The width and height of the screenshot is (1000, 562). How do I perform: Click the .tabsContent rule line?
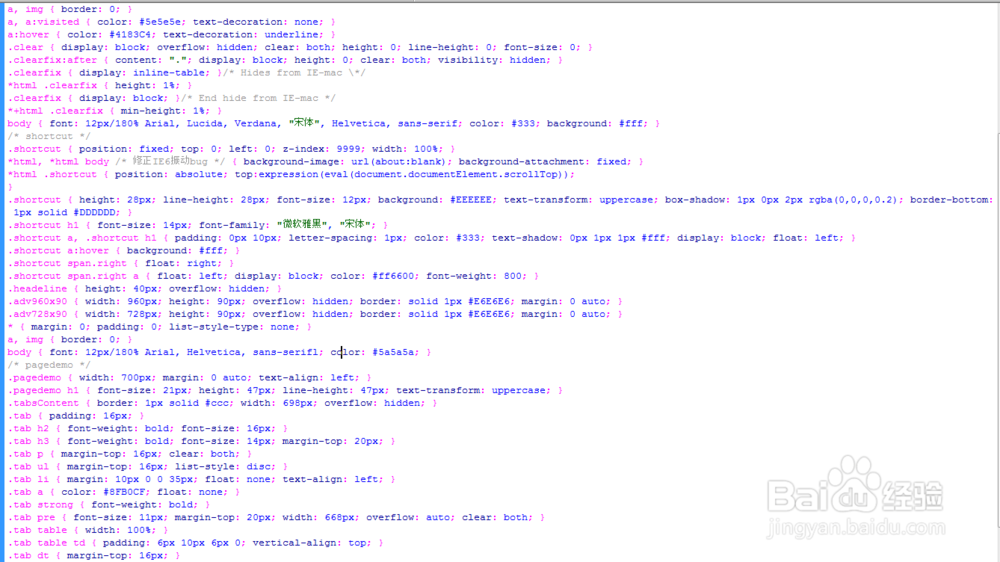[222, 403]
